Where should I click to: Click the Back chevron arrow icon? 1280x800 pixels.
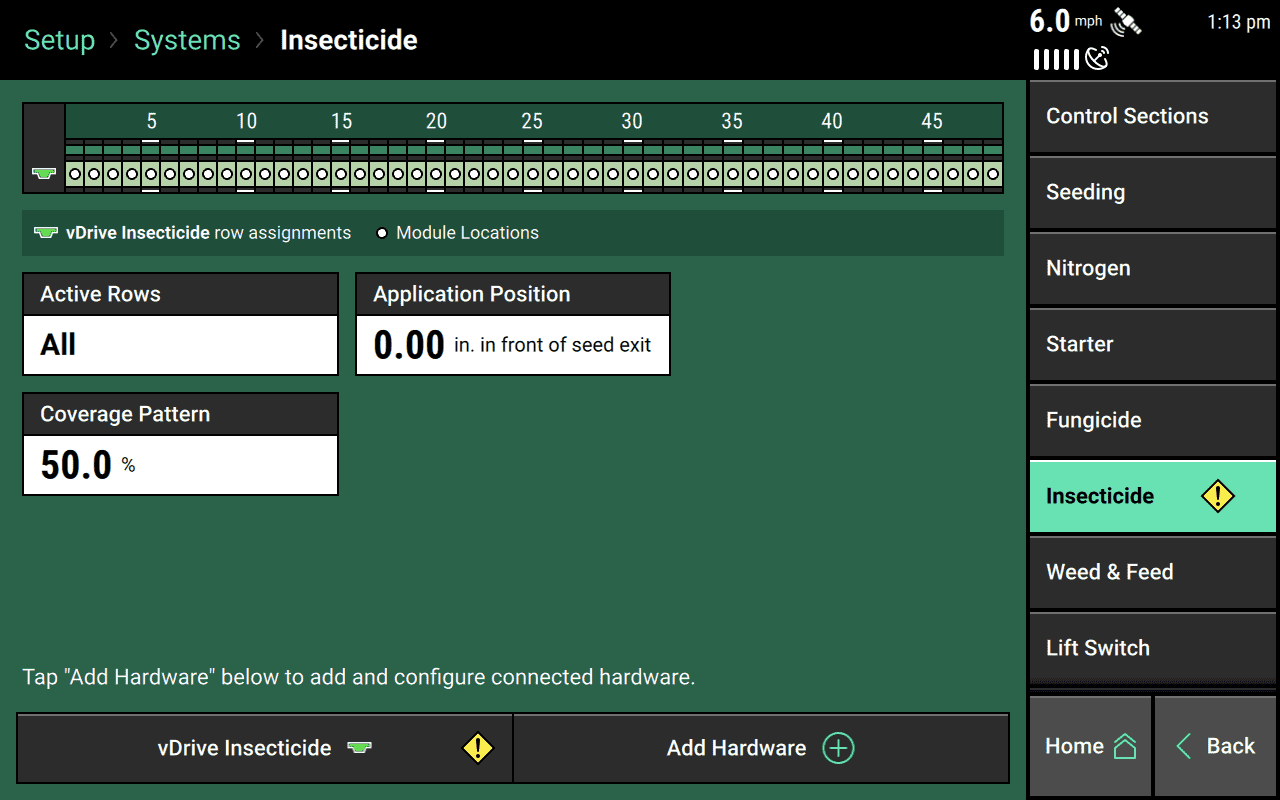(x=1184, y=746)
